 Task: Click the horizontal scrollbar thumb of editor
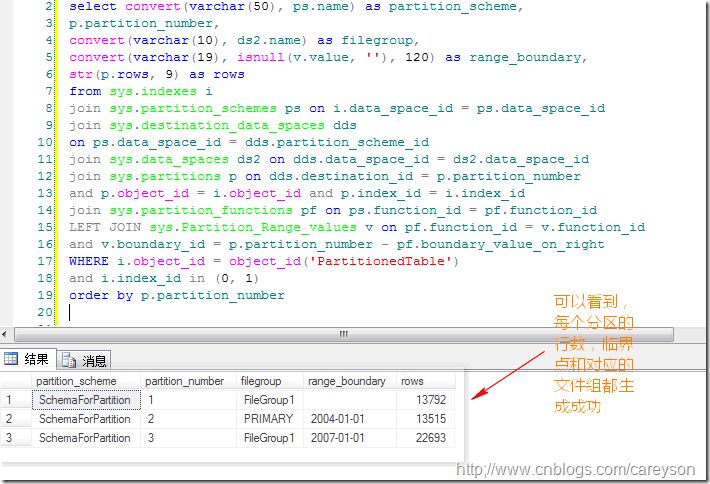point(344,335)
